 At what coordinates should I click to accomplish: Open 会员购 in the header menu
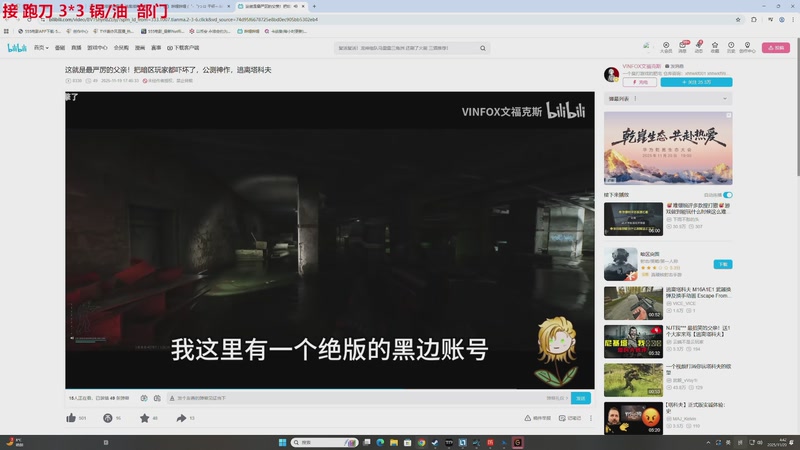(x=121, y=47)
